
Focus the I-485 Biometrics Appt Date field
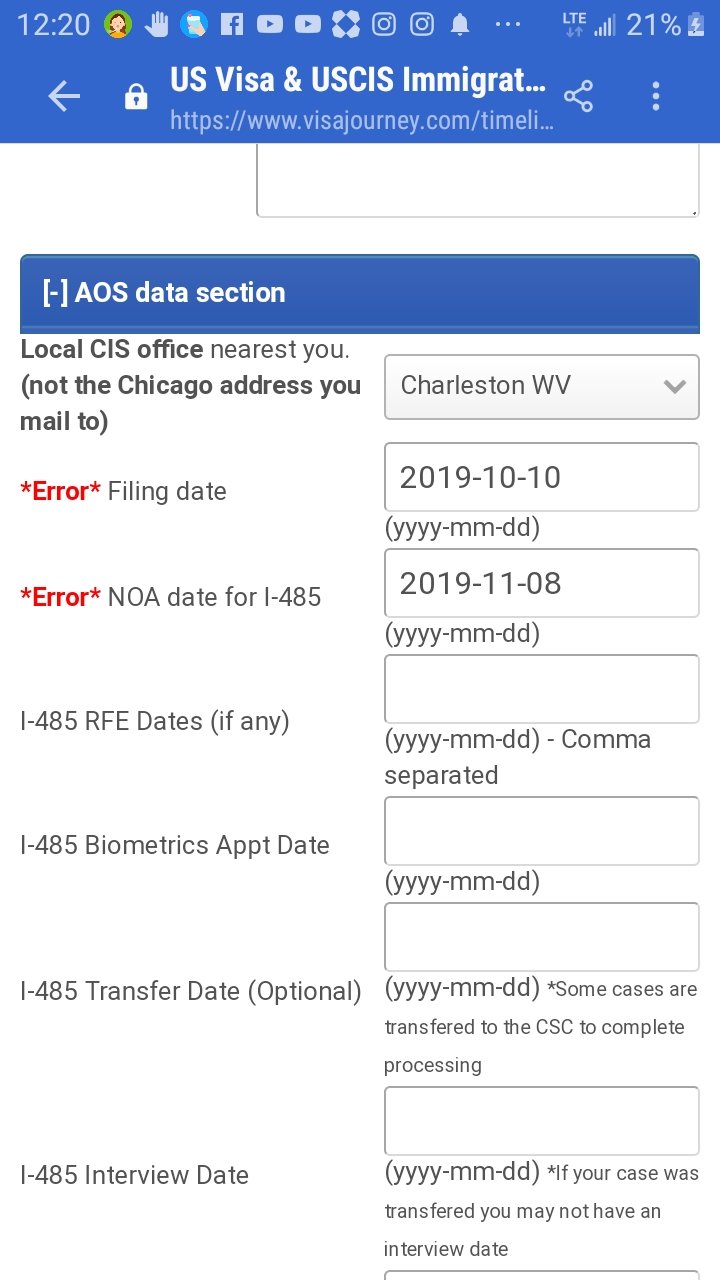coord(541,831)
